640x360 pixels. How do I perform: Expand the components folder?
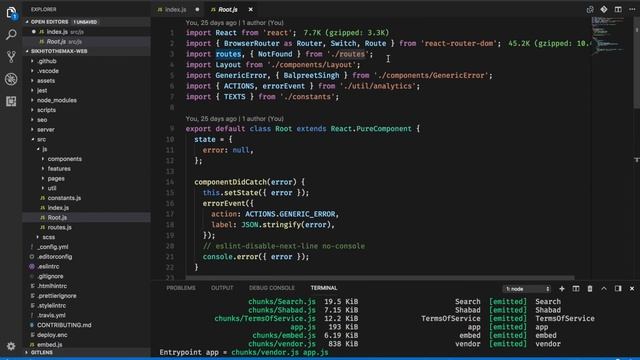tap(64, 159)
